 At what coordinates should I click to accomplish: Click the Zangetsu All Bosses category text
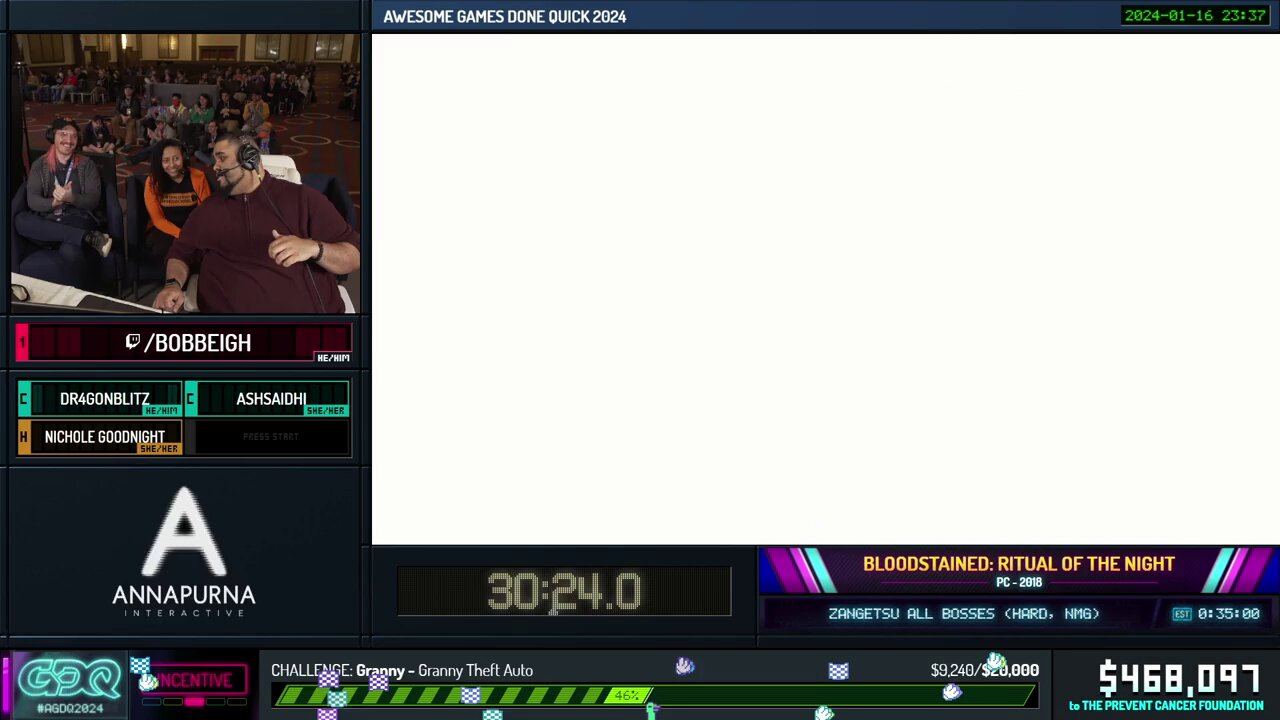[x=964, y=613]
